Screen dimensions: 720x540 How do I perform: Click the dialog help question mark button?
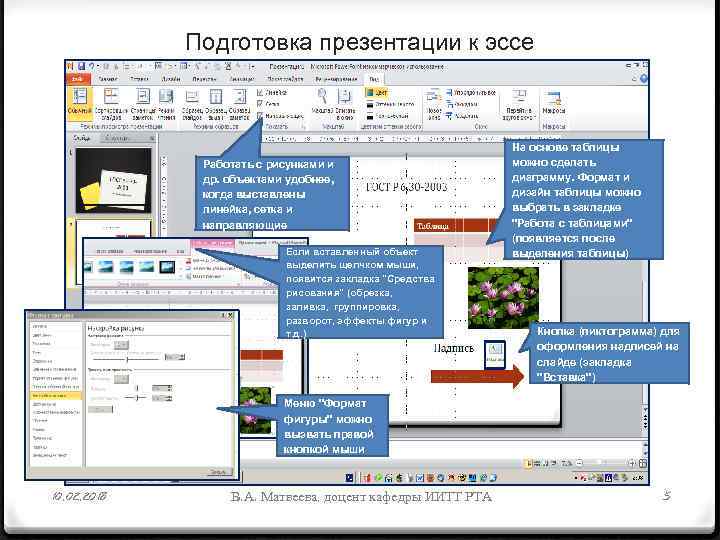click(223, 315)
